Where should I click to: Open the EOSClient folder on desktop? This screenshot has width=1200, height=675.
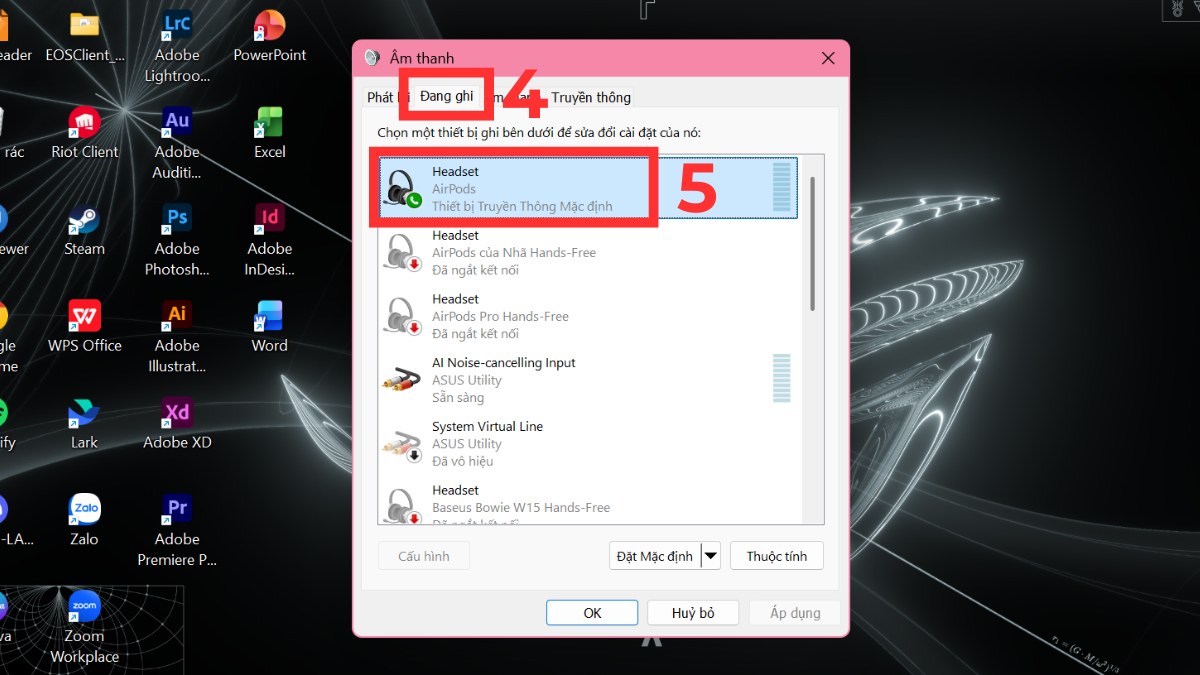click(85, 37)
